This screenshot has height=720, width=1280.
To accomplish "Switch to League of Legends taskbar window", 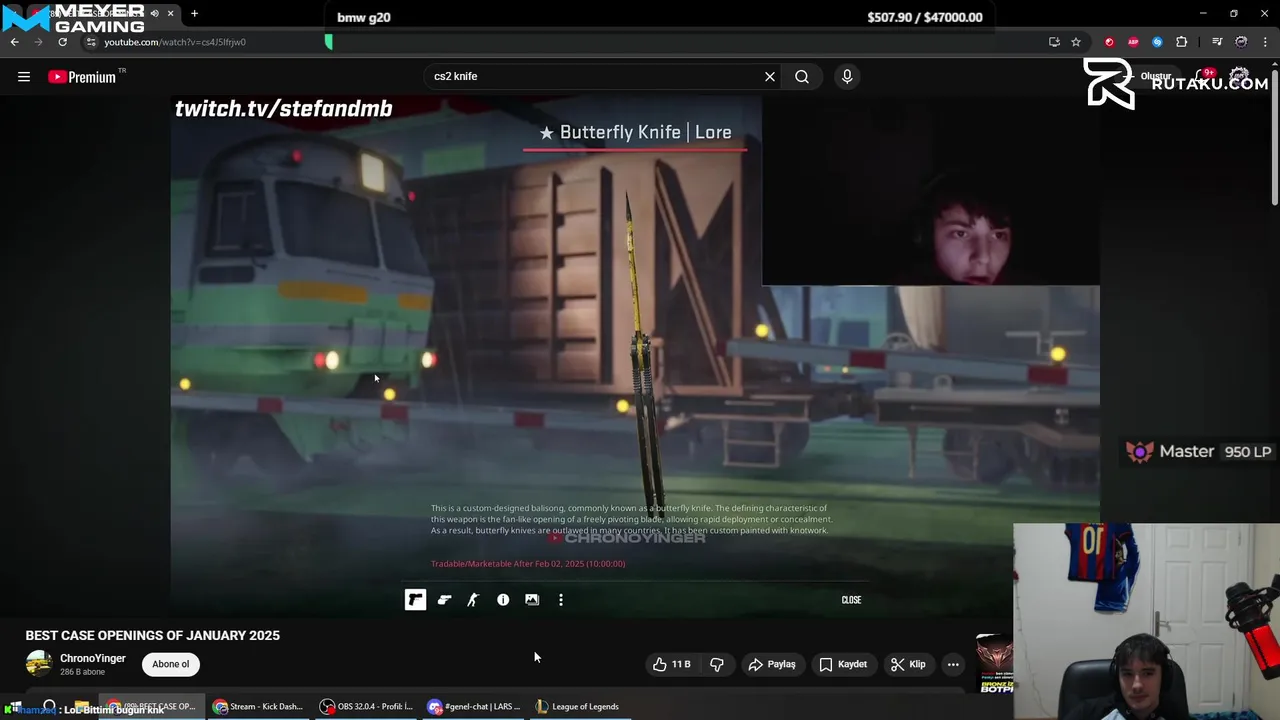I will pyautogui.click(x=578, y=707).
